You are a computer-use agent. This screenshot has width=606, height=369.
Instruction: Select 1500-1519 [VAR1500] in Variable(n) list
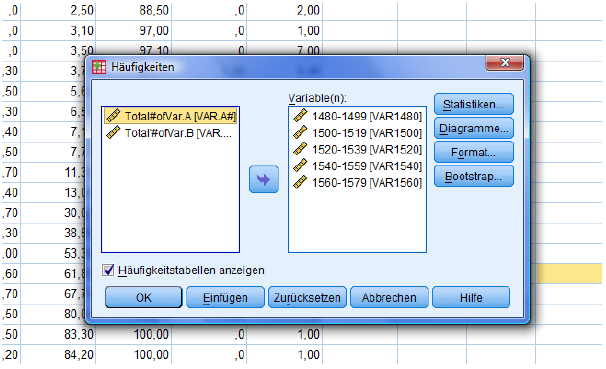[x=357, y=133]
